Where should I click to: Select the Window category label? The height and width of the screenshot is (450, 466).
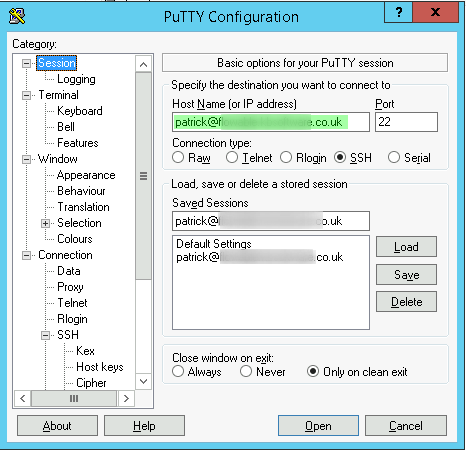click(58, 159)
